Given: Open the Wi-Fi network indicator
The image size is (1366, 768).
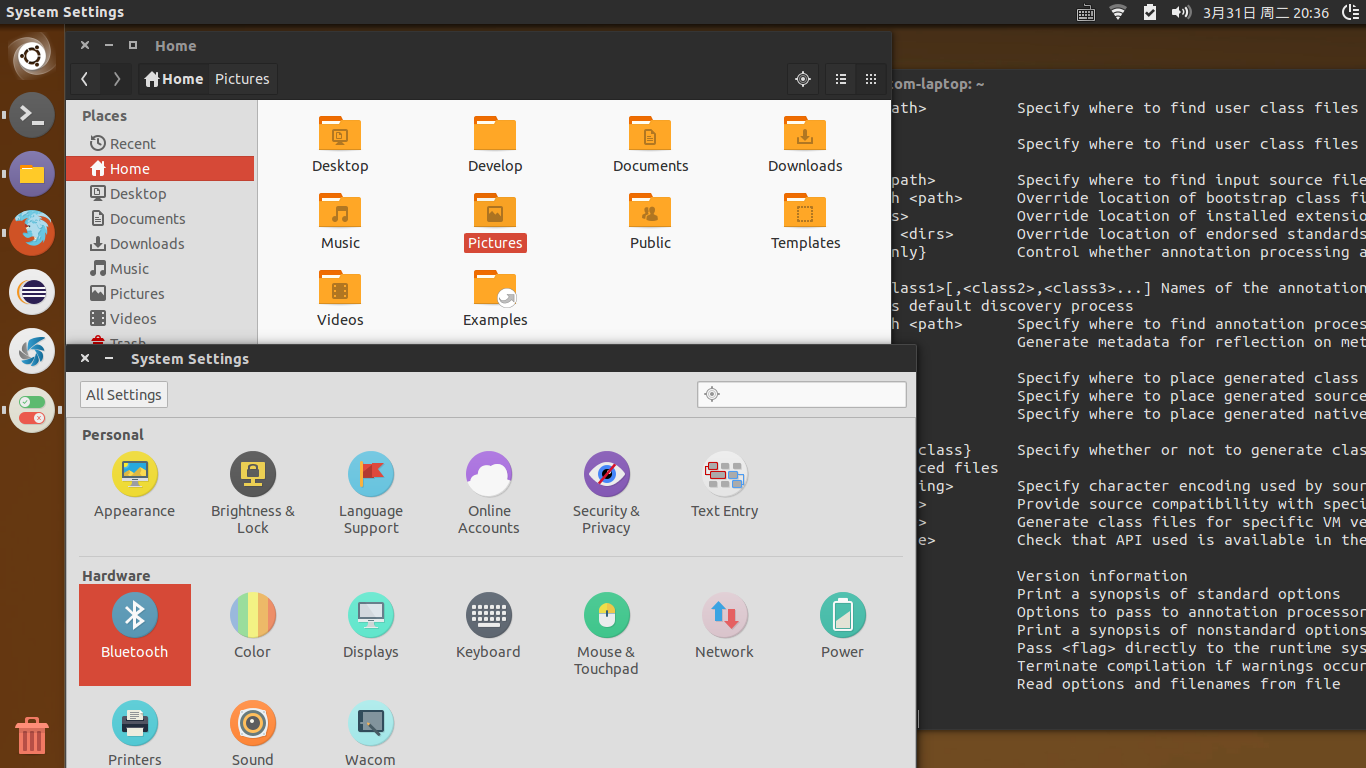Looking at the screenshot, I should [x=1118, y=12].
